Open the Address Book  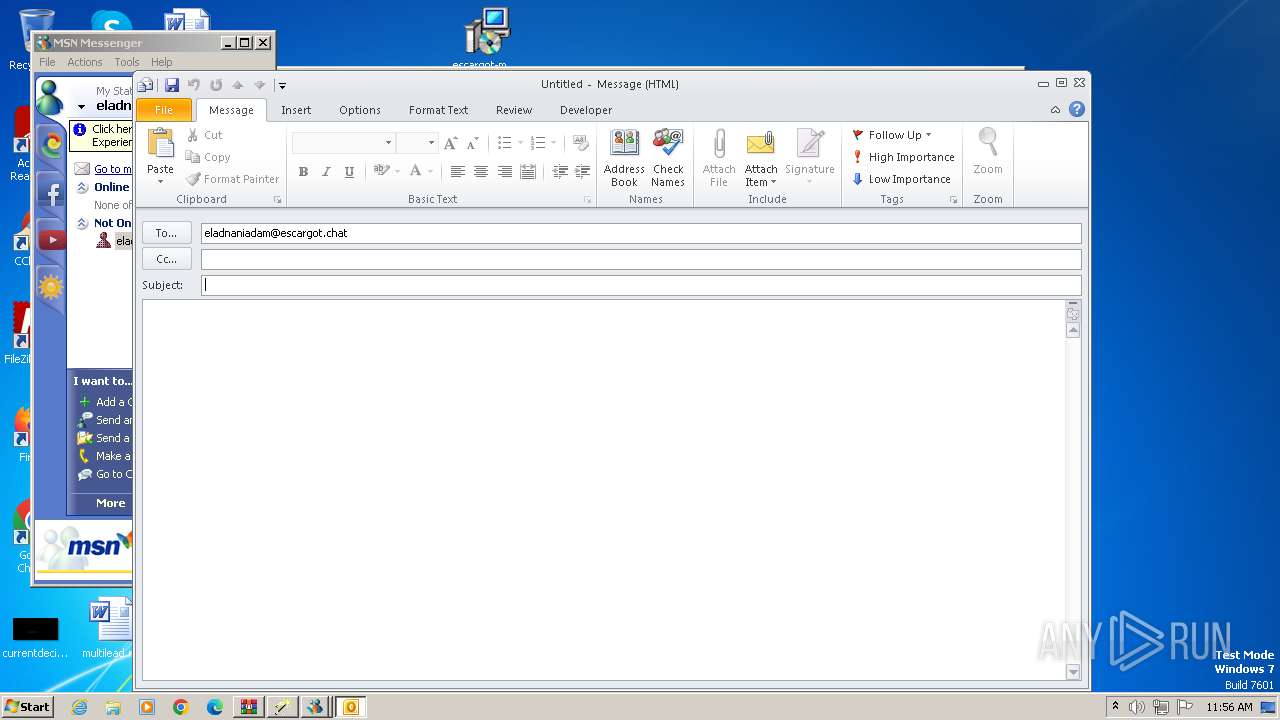coord(624,157)
